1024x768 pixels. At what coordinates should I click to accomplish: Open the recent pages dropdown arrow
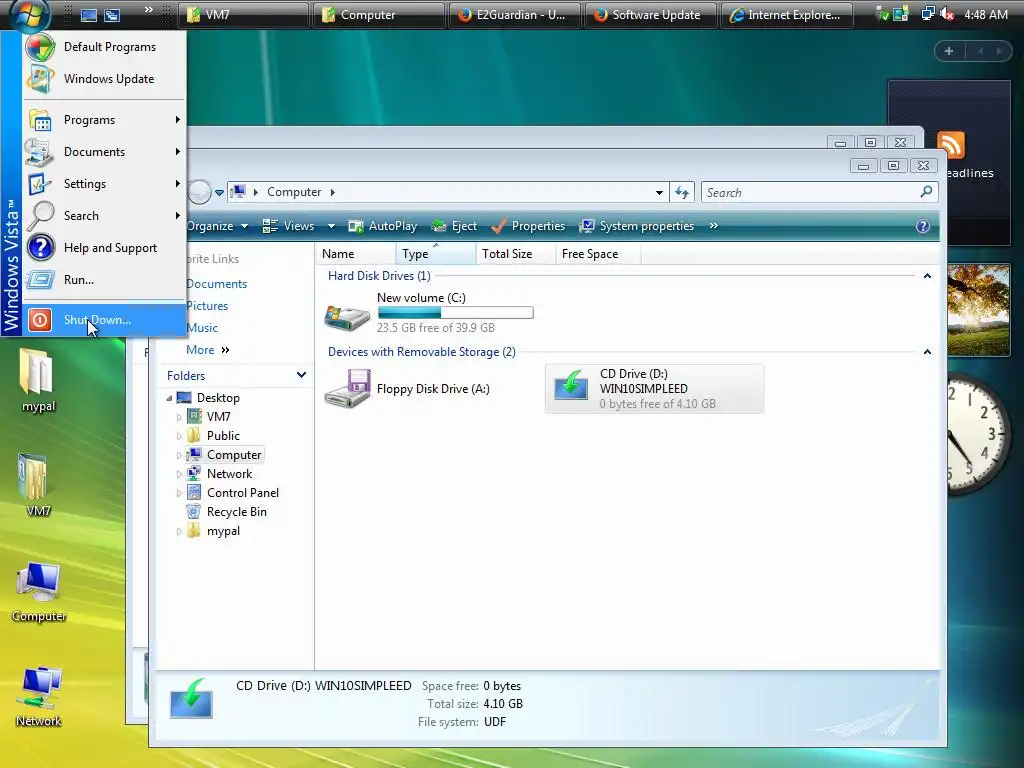click(219, 193)
